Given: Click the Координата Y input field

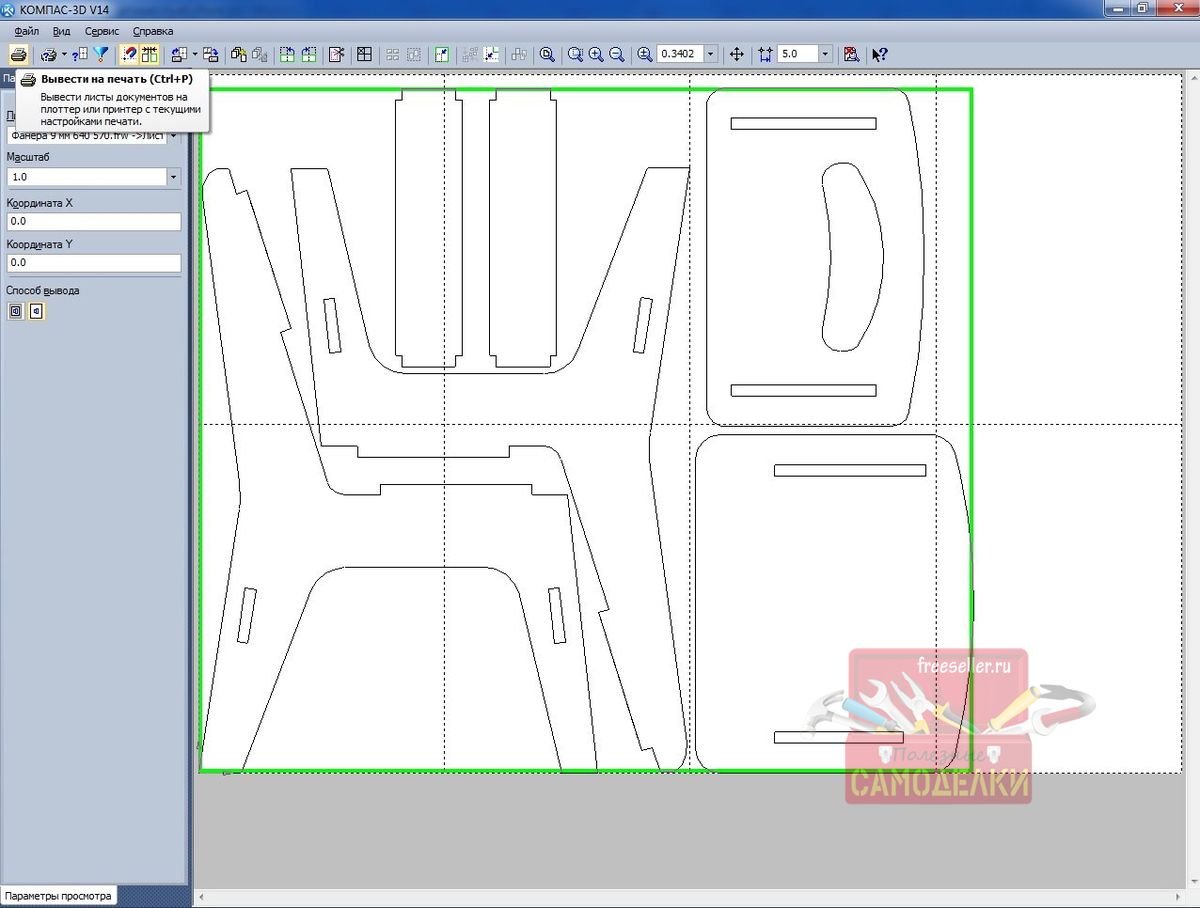Looking at the screenshot, I should tap(93, 263).
